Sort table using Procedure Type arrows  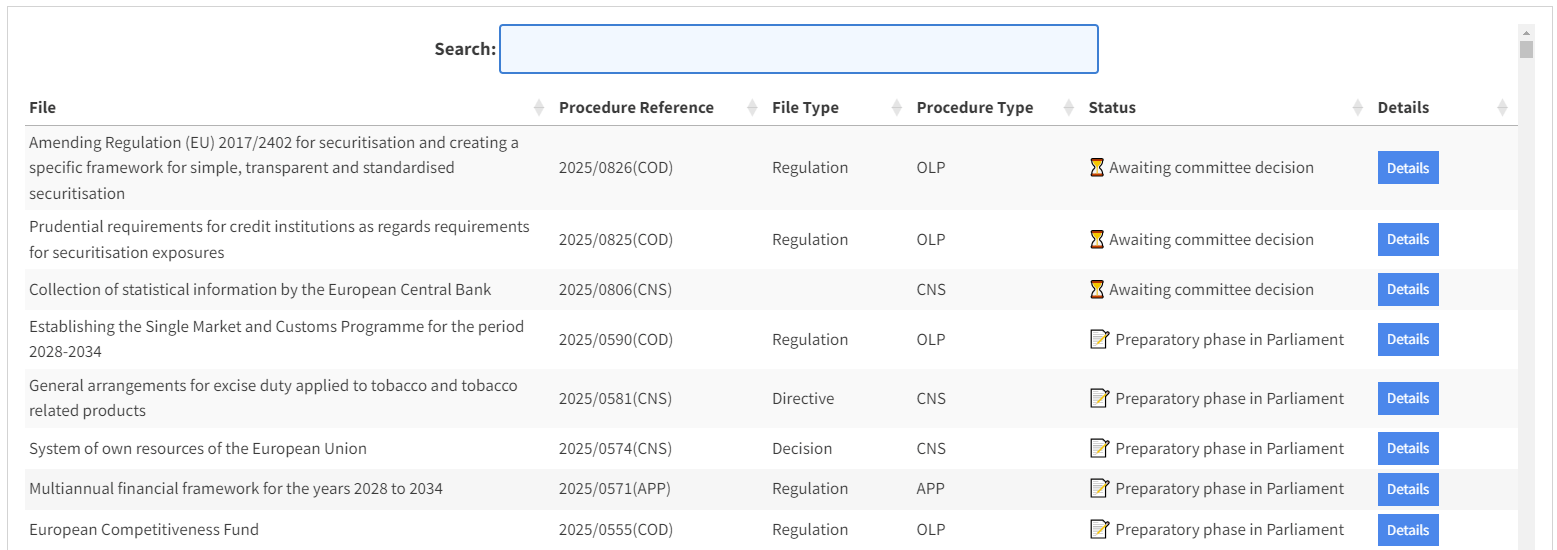tap(1068, 108)
